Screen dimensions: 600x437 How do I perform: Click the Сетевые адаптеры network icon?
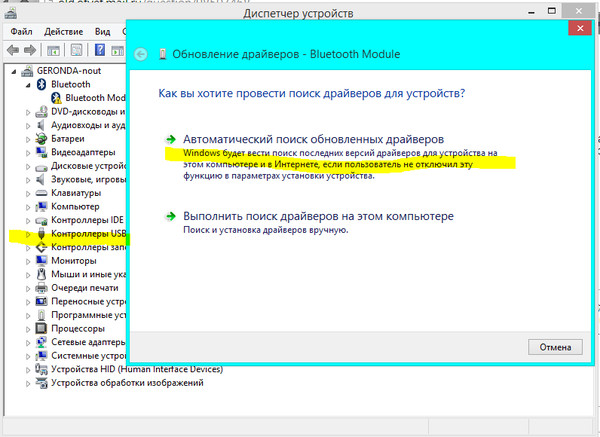(x=41, y=342)
